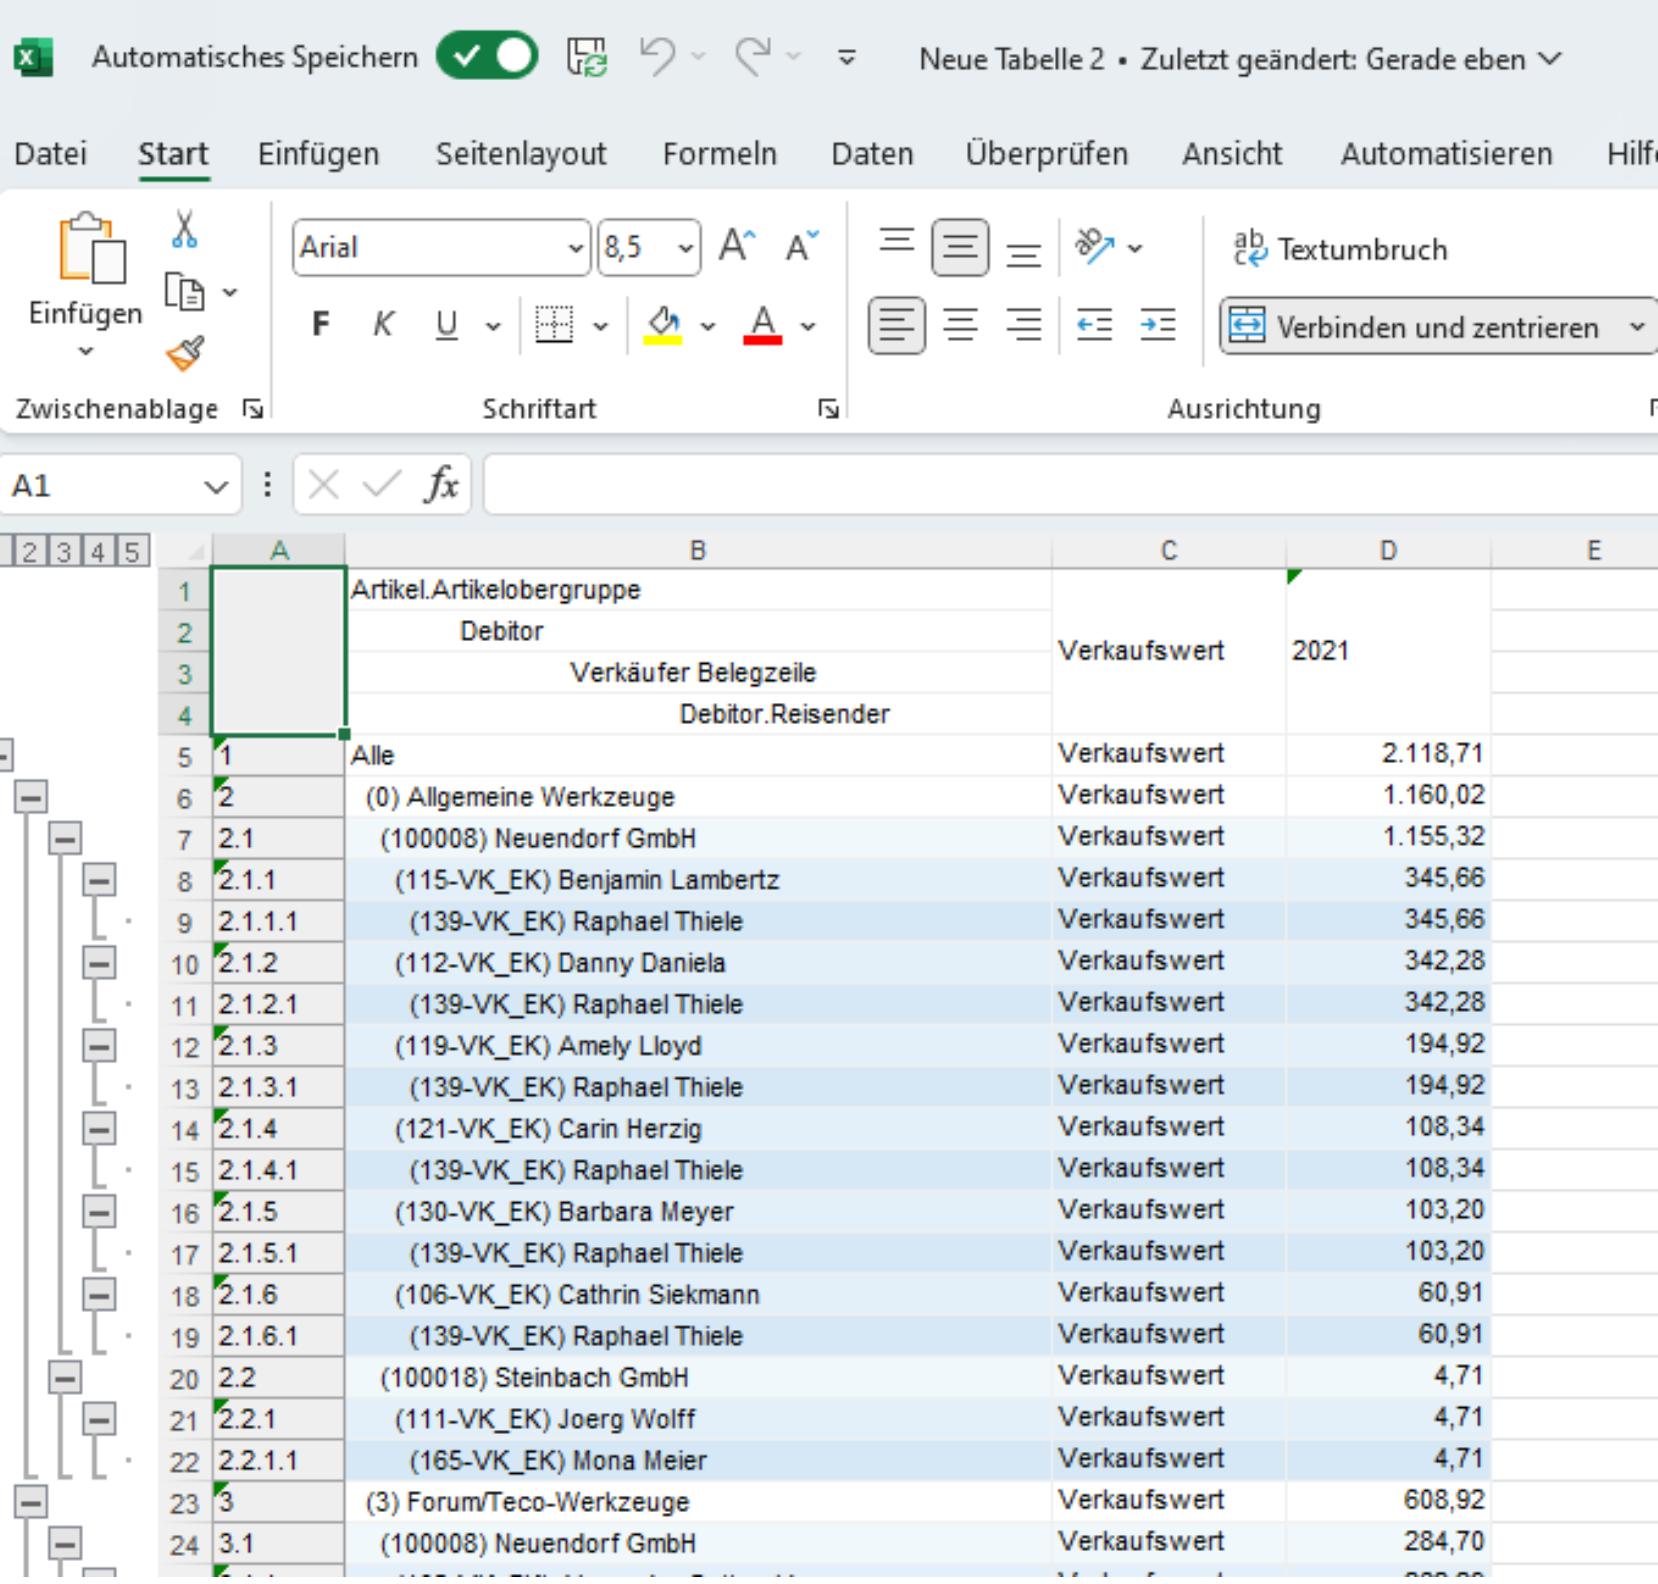
Task: Undo the last action
Action: 658,56
